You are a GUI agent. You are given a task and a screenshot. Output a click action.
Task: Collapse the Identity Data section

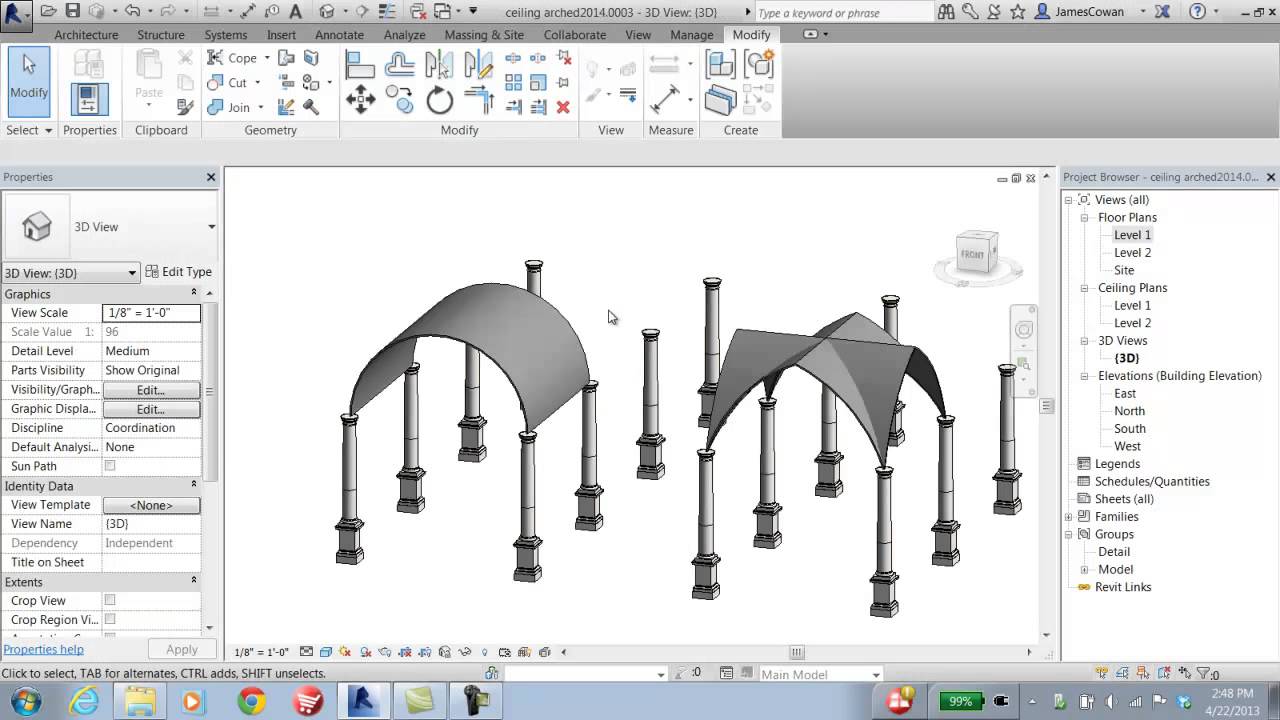click(x=195, y=486)
